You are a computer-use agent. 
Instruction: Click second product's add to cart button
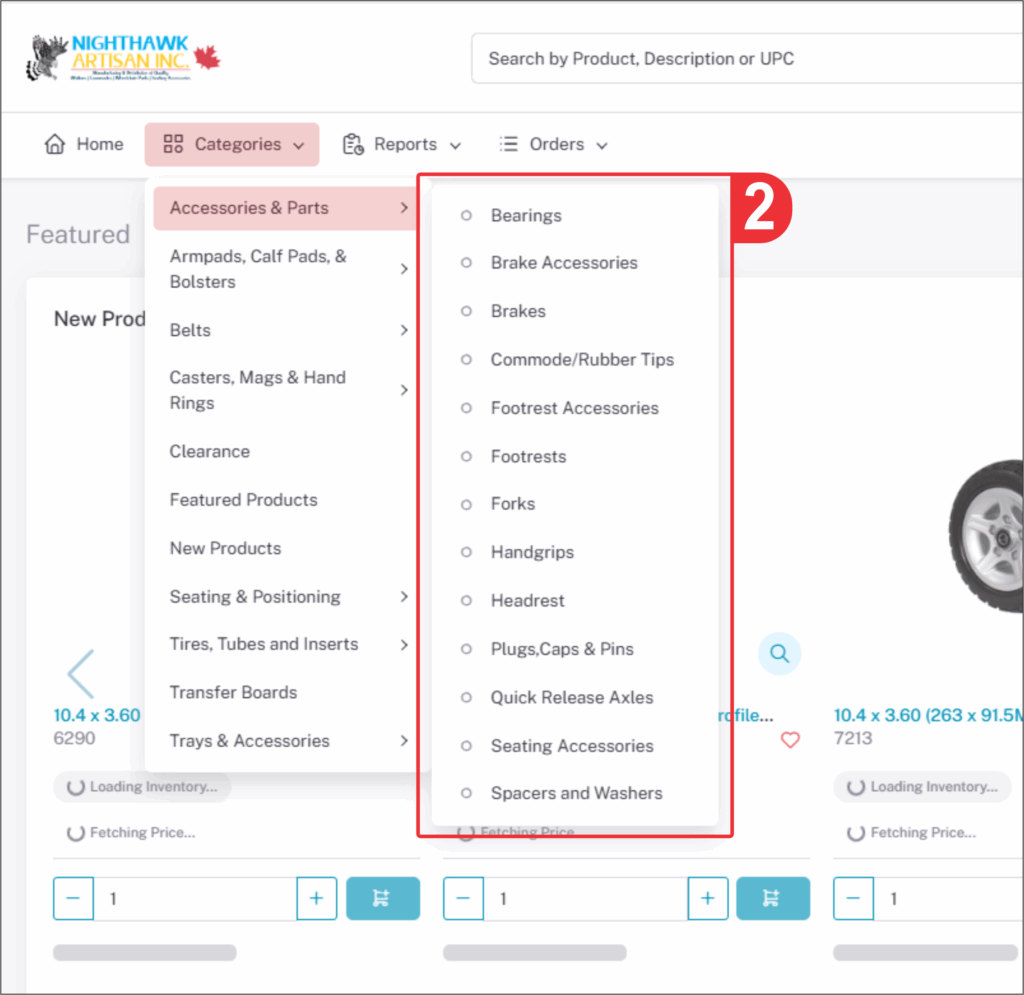click(773, 898)
